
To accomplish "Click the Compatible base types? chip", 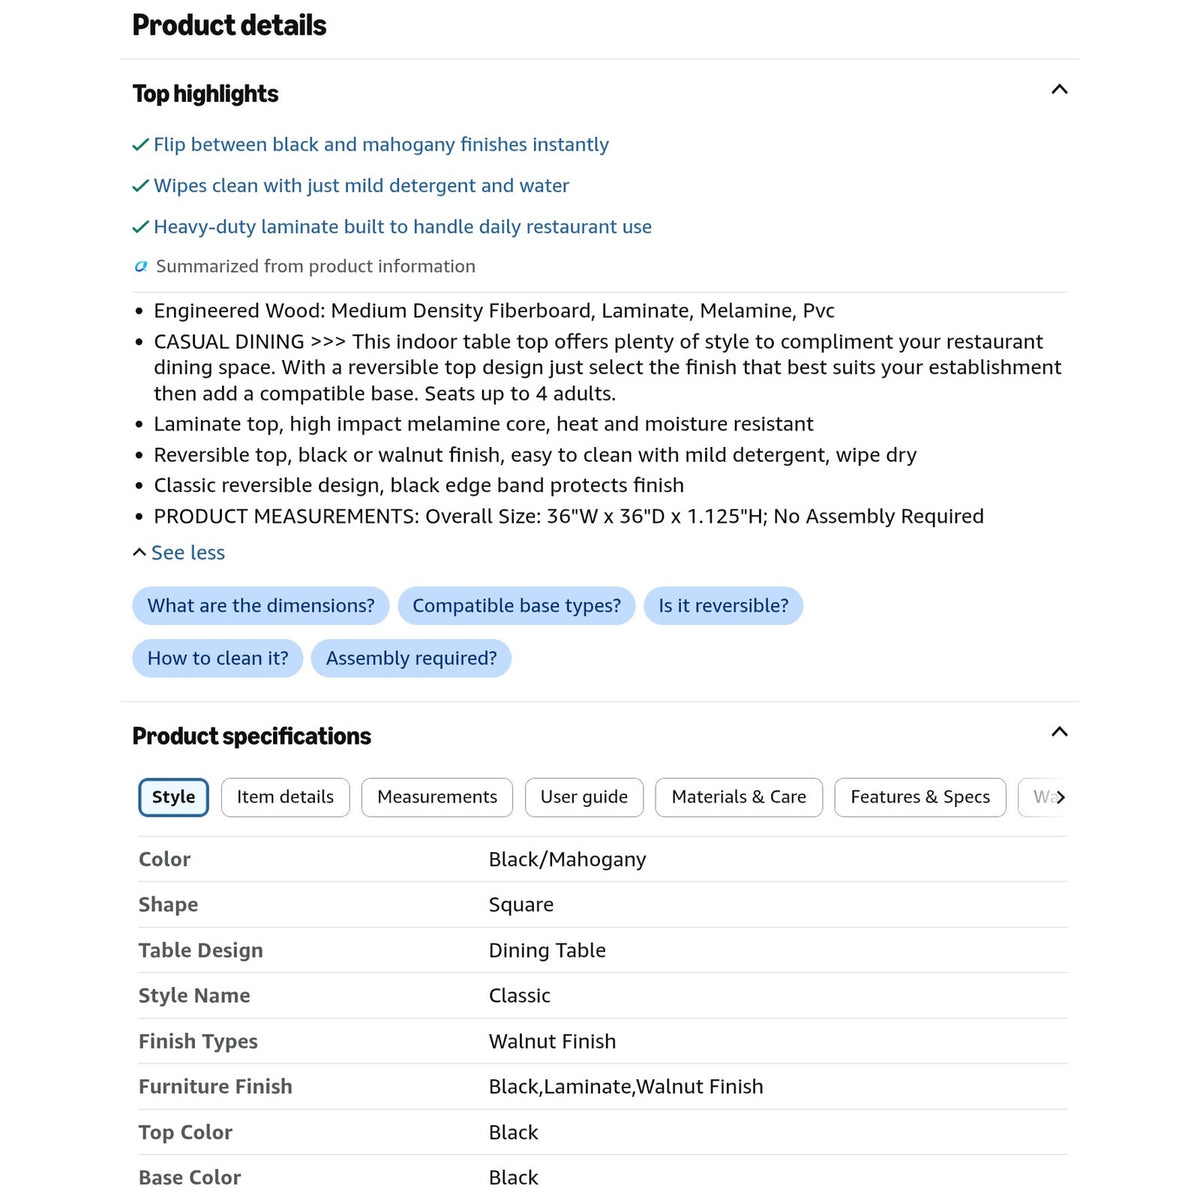I will pyautogui.click(x=517, y=606).
